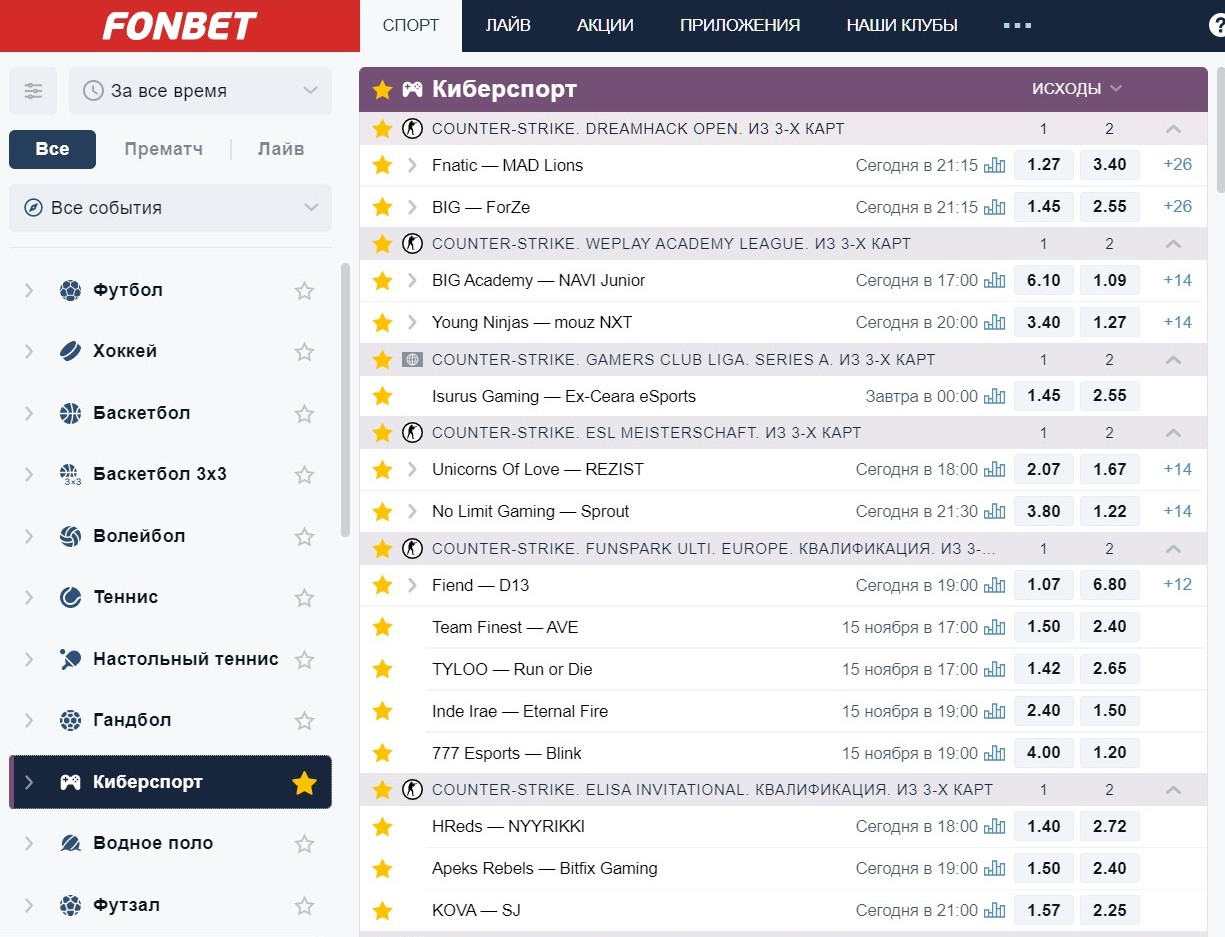Toggle favorite star for Fnatic — MAD Lions
This screenshot has height=937, width=1225.
click(382, 165)
